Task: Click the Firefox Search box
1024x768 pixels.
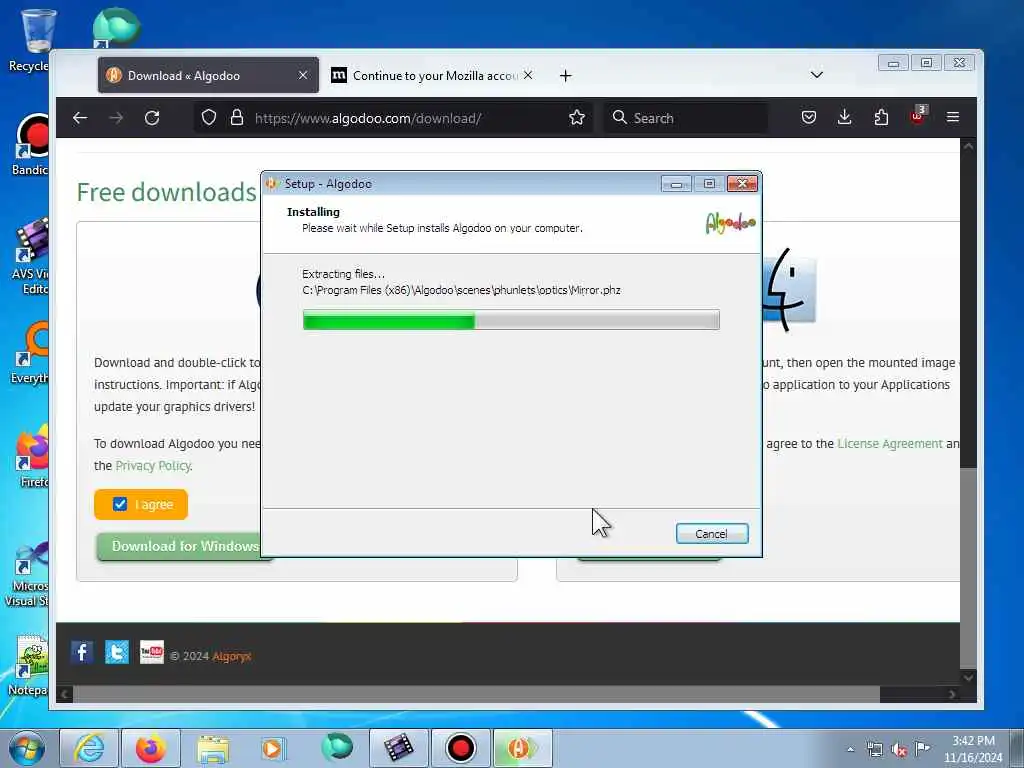Action: tap(686, 118)
